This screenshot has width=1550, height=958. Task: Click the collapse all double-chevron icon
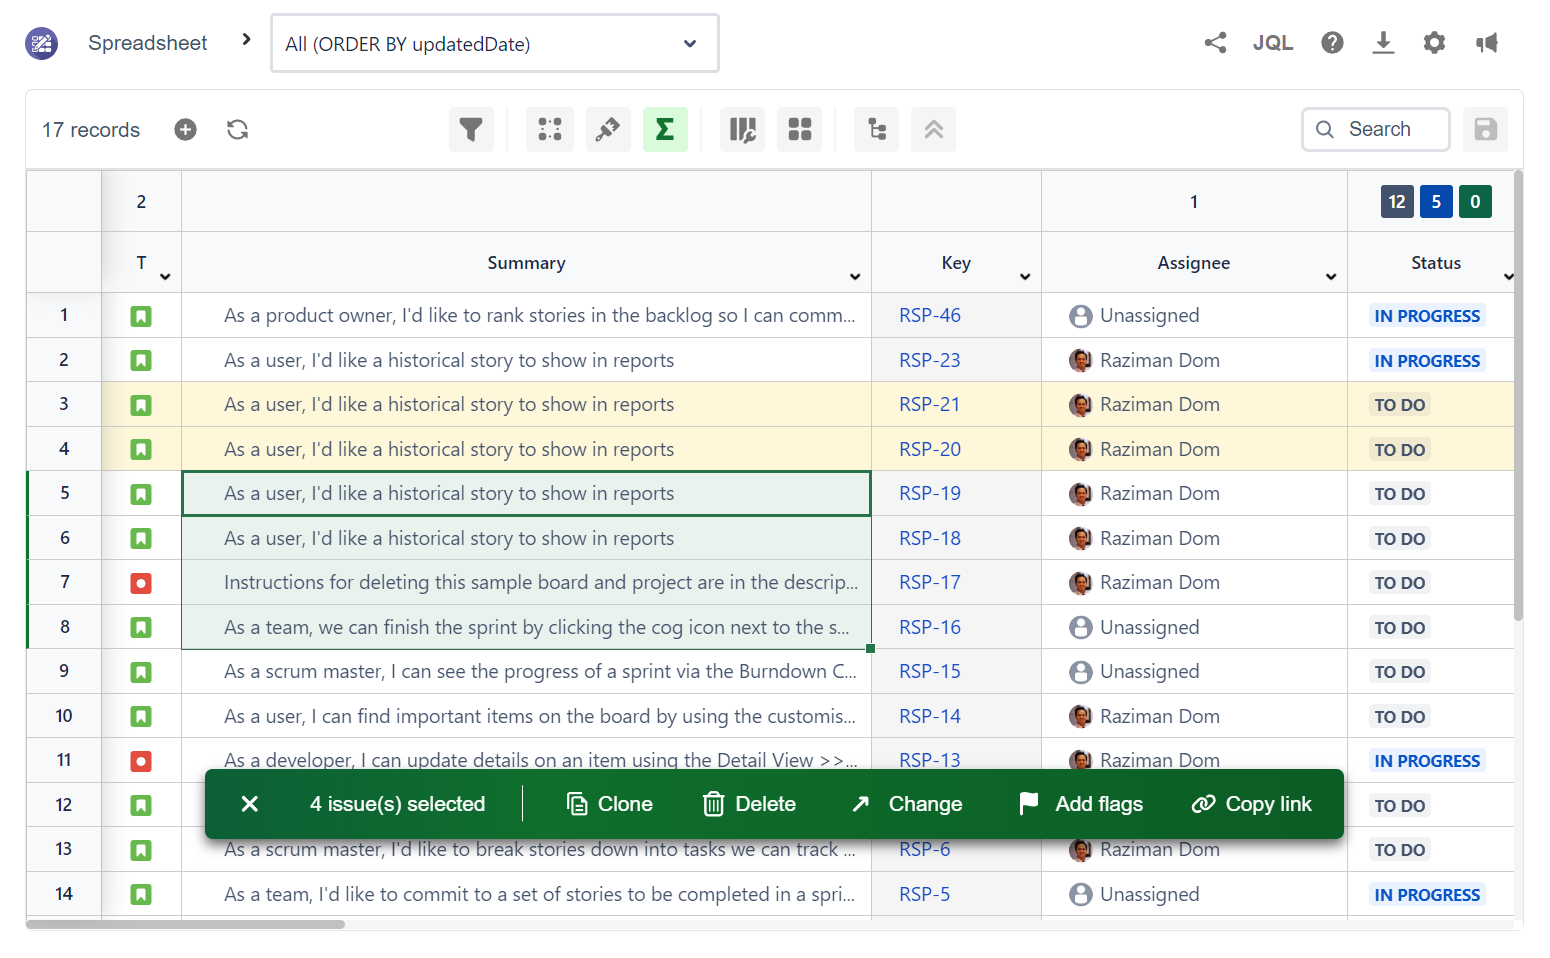tap(933, 130)
